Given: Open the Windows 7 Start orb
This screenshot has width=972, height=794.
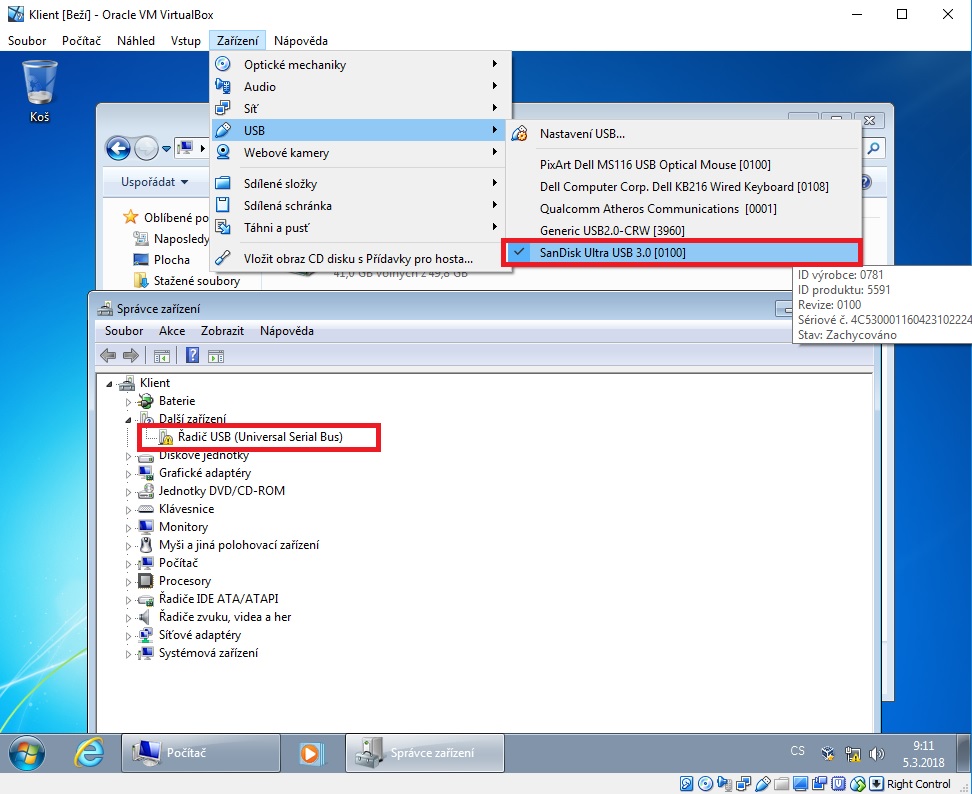Looking at the screenshot, I should 27,753.
